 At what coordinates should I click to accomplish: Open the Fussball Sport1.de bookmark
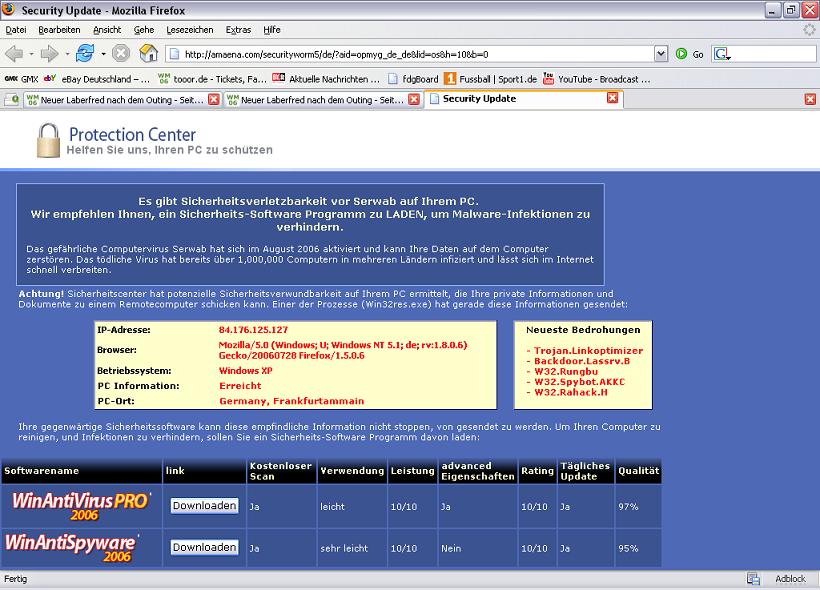[490, 78]
